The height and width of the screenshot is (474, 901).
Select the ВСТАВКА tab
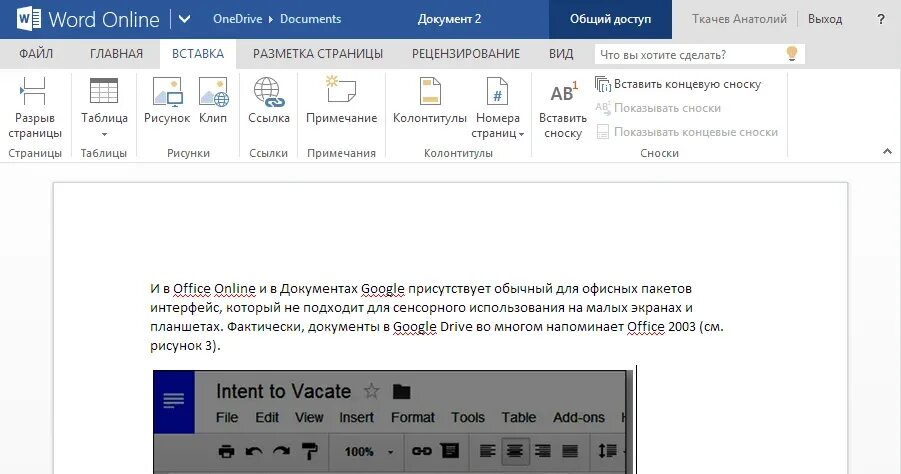198,54
